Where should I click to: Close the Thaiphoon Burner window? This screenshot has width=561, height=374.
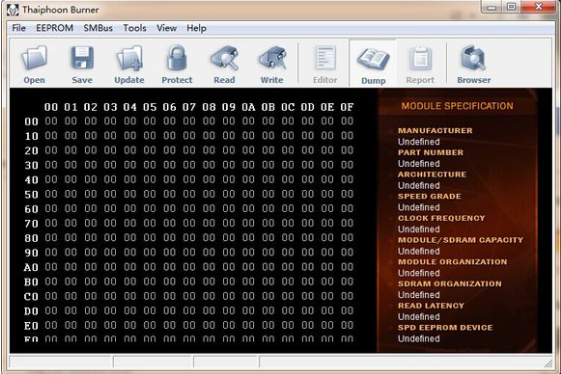[539, 7]
